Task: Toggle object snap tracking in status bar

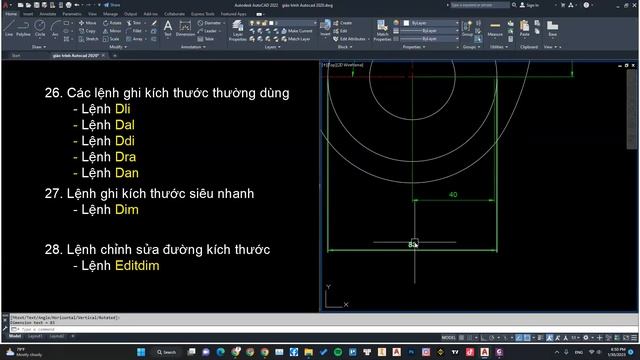Action: [519, 338]
